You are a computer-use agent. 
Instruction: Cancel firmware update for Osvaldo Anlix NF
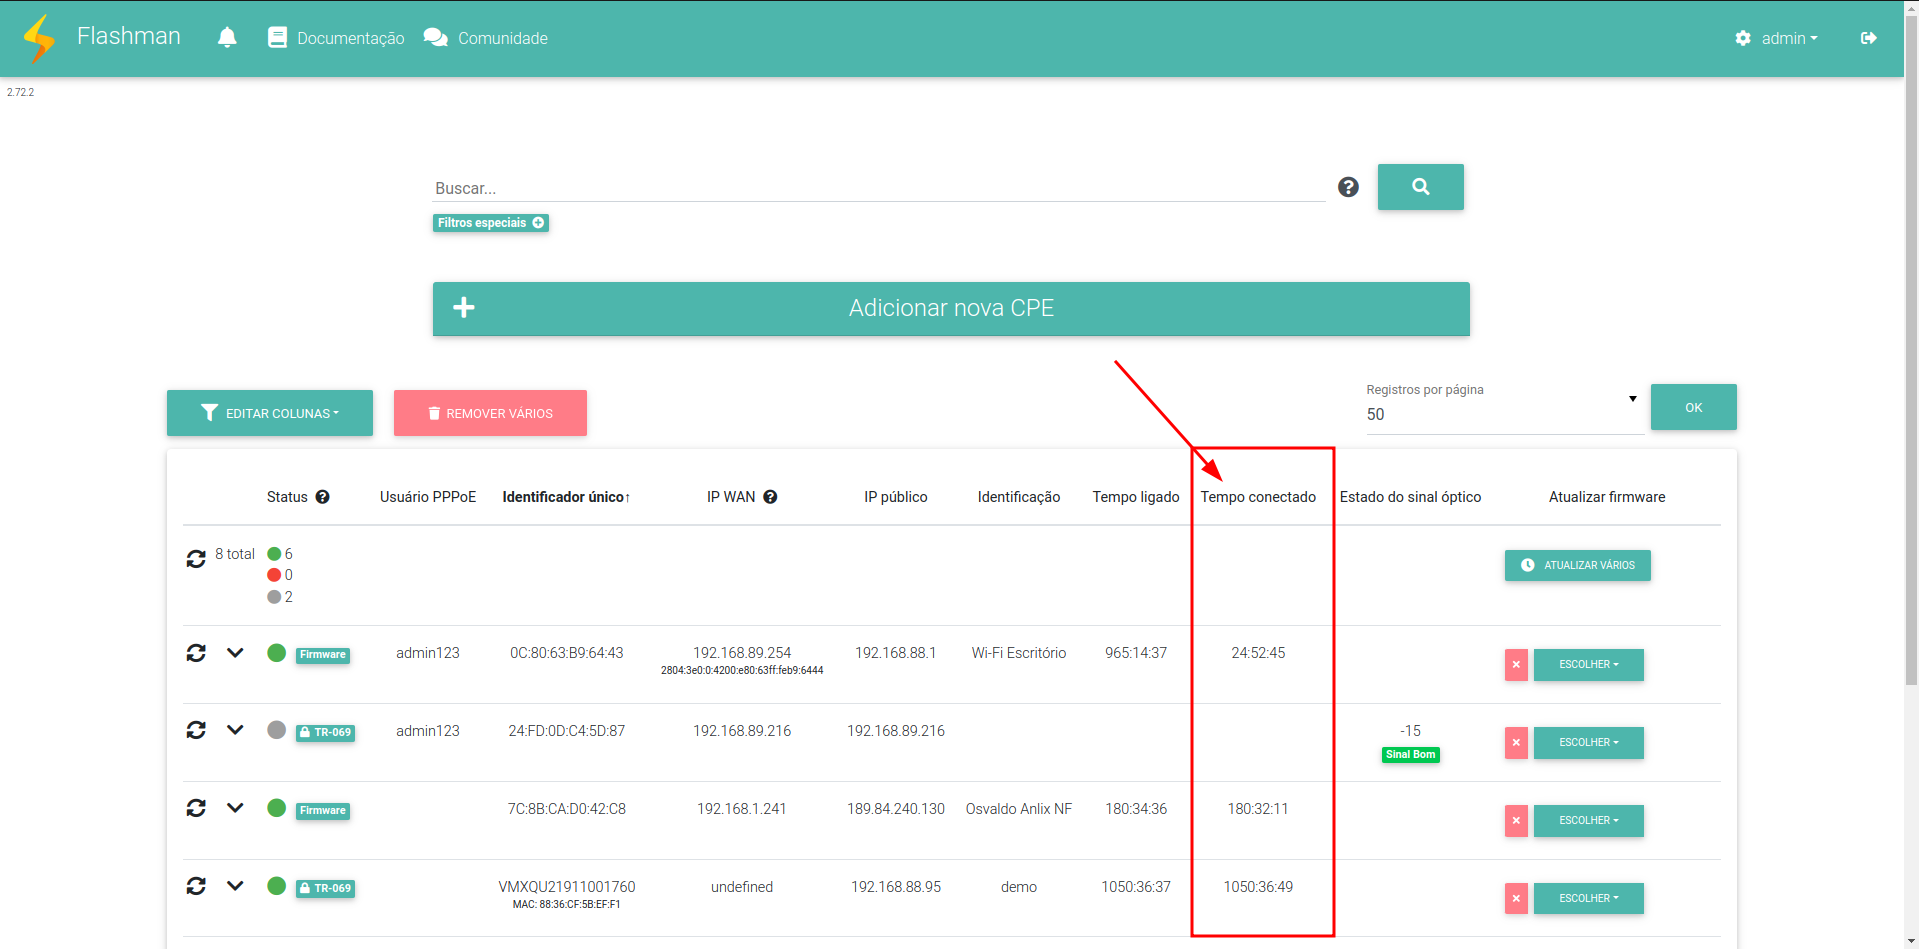(x=1516, y=821)
